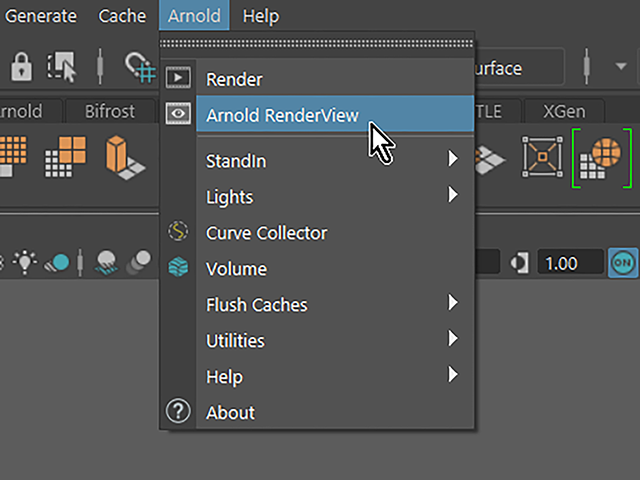Expand the StandIn submenu
Viewport: 640px width, 480px height.
click(335, 160)
